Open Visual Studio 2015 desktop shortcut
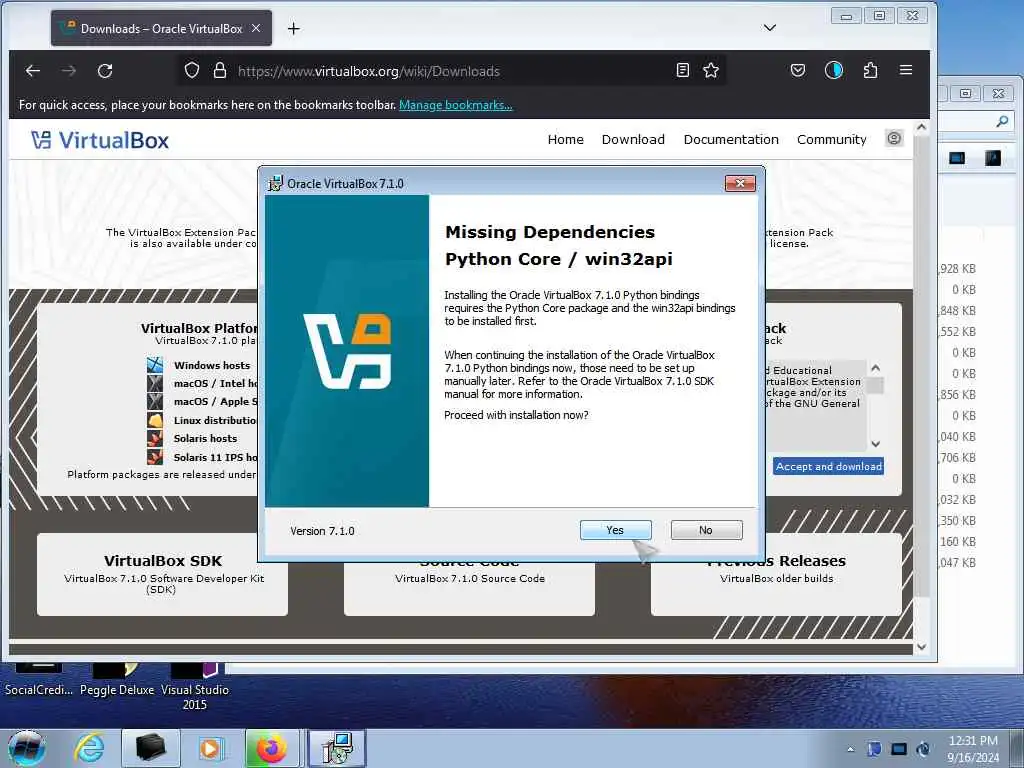Screen dimensions: 1024x768 195,688
